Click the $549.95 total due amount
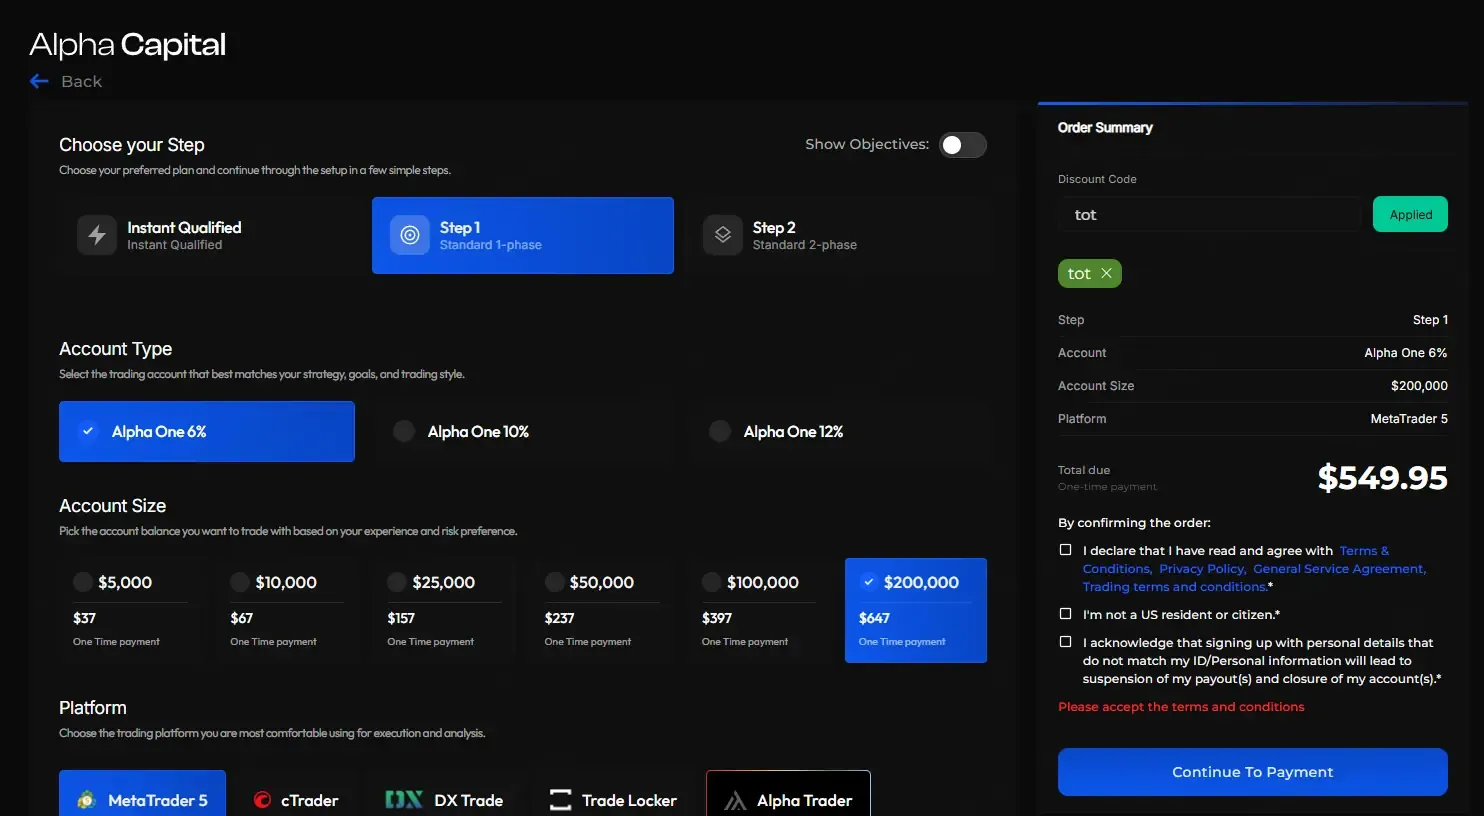Image resolution: width=1484 pixels, height=816 pixels. pos(1382,478)
